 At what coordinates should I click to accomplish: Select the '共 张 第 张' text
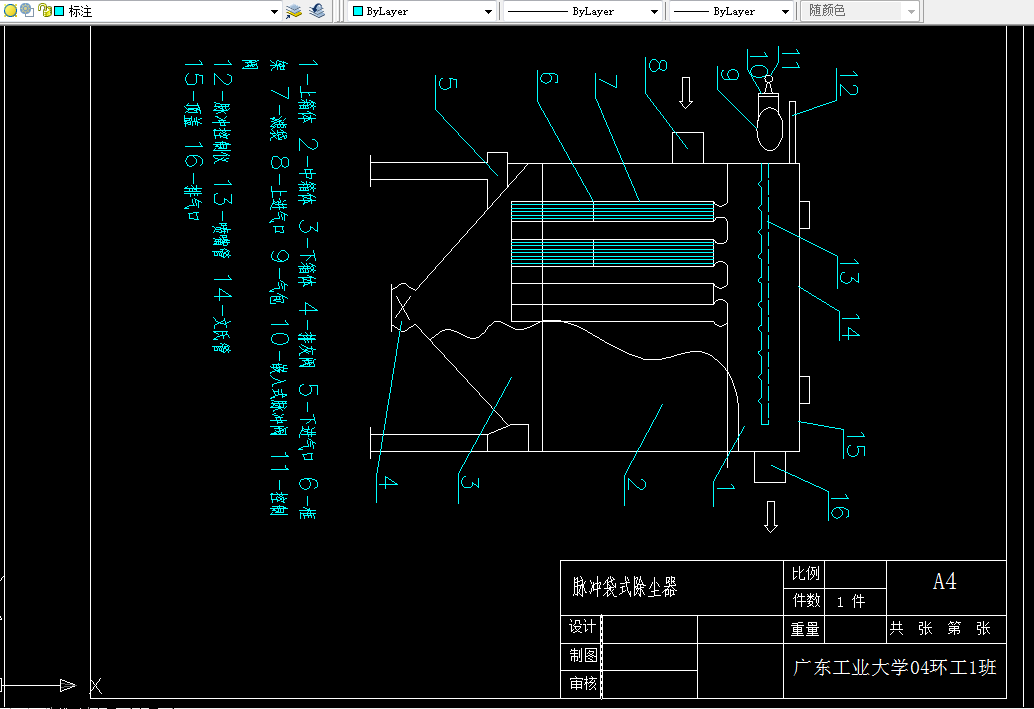click(940, 628)
